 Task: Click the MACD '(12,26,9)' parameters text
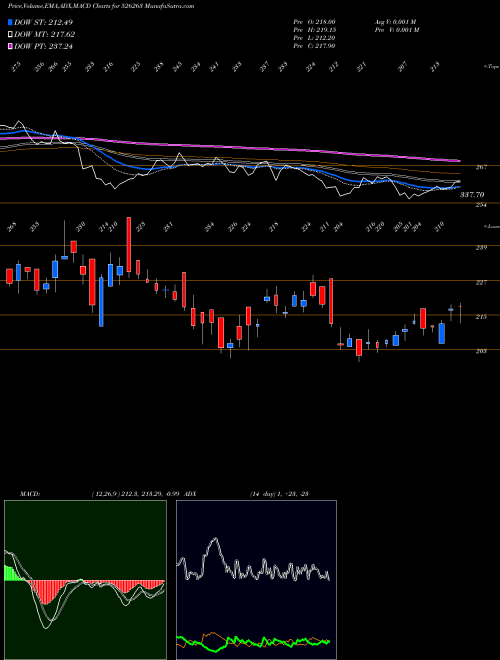pyautogui.click(x=106, y=494)
